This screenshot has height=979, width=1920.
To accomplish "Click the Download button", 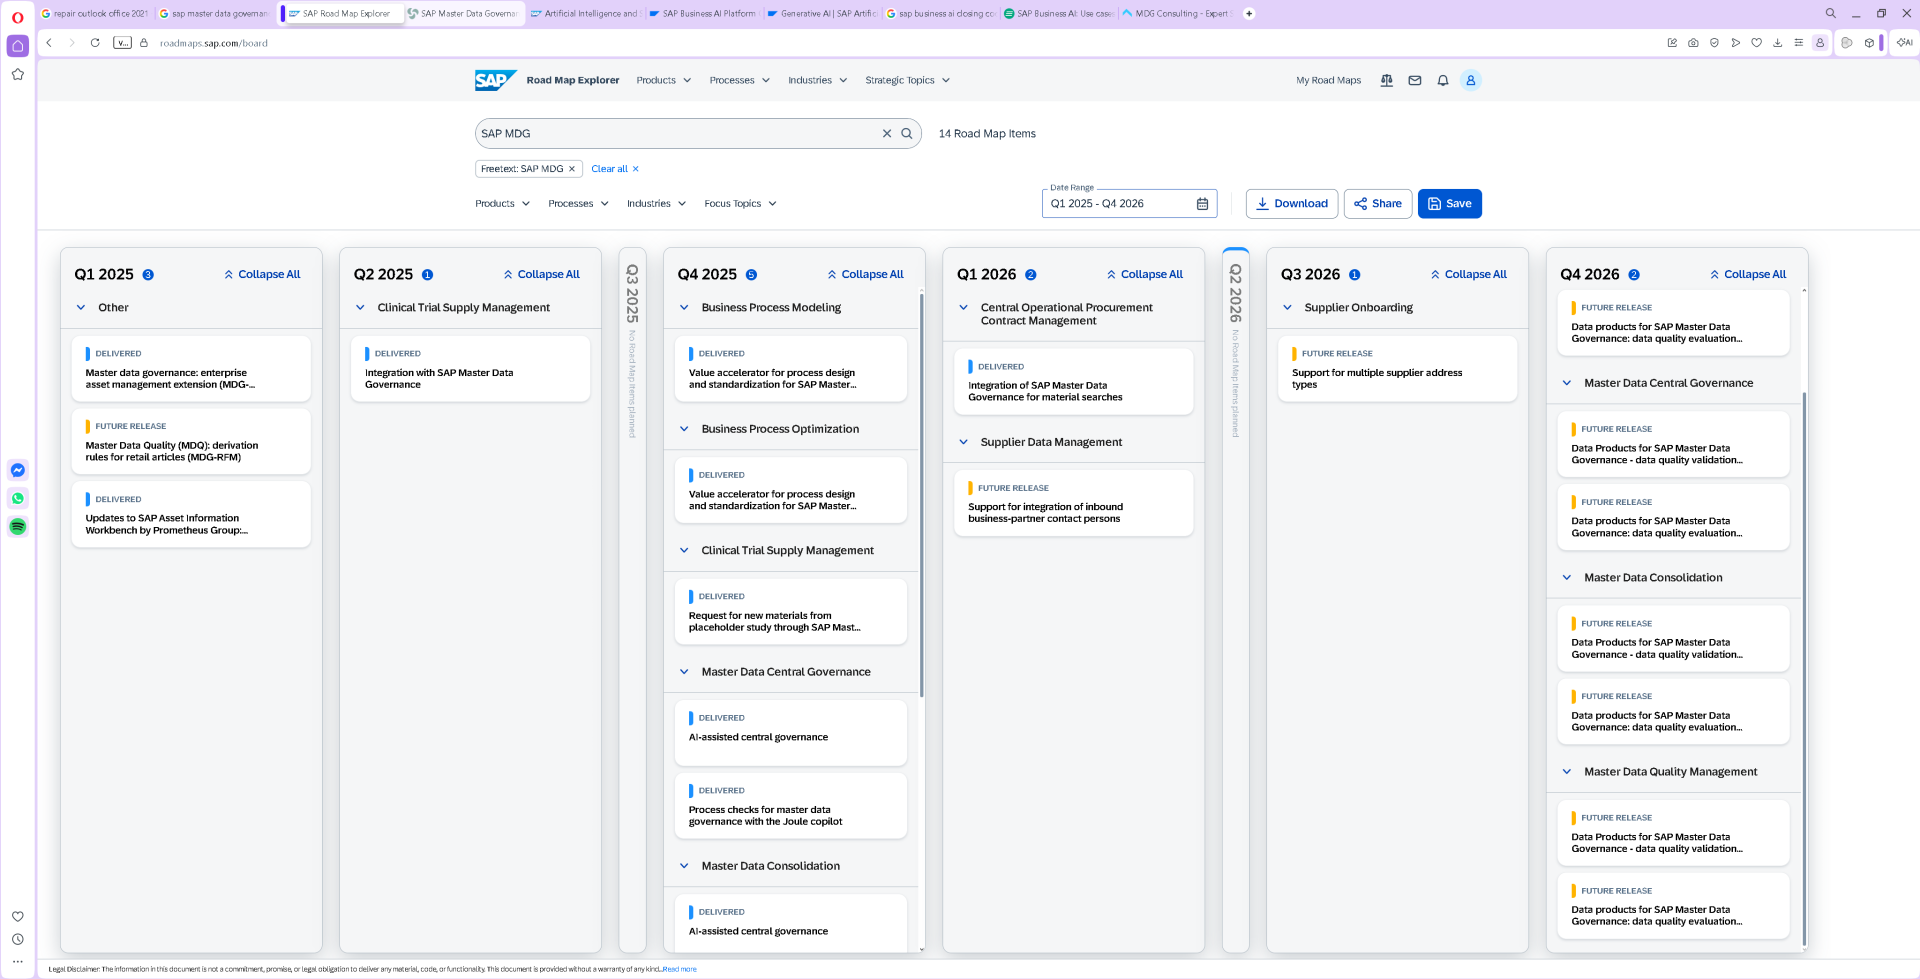I will click(x=1292, y=204).
